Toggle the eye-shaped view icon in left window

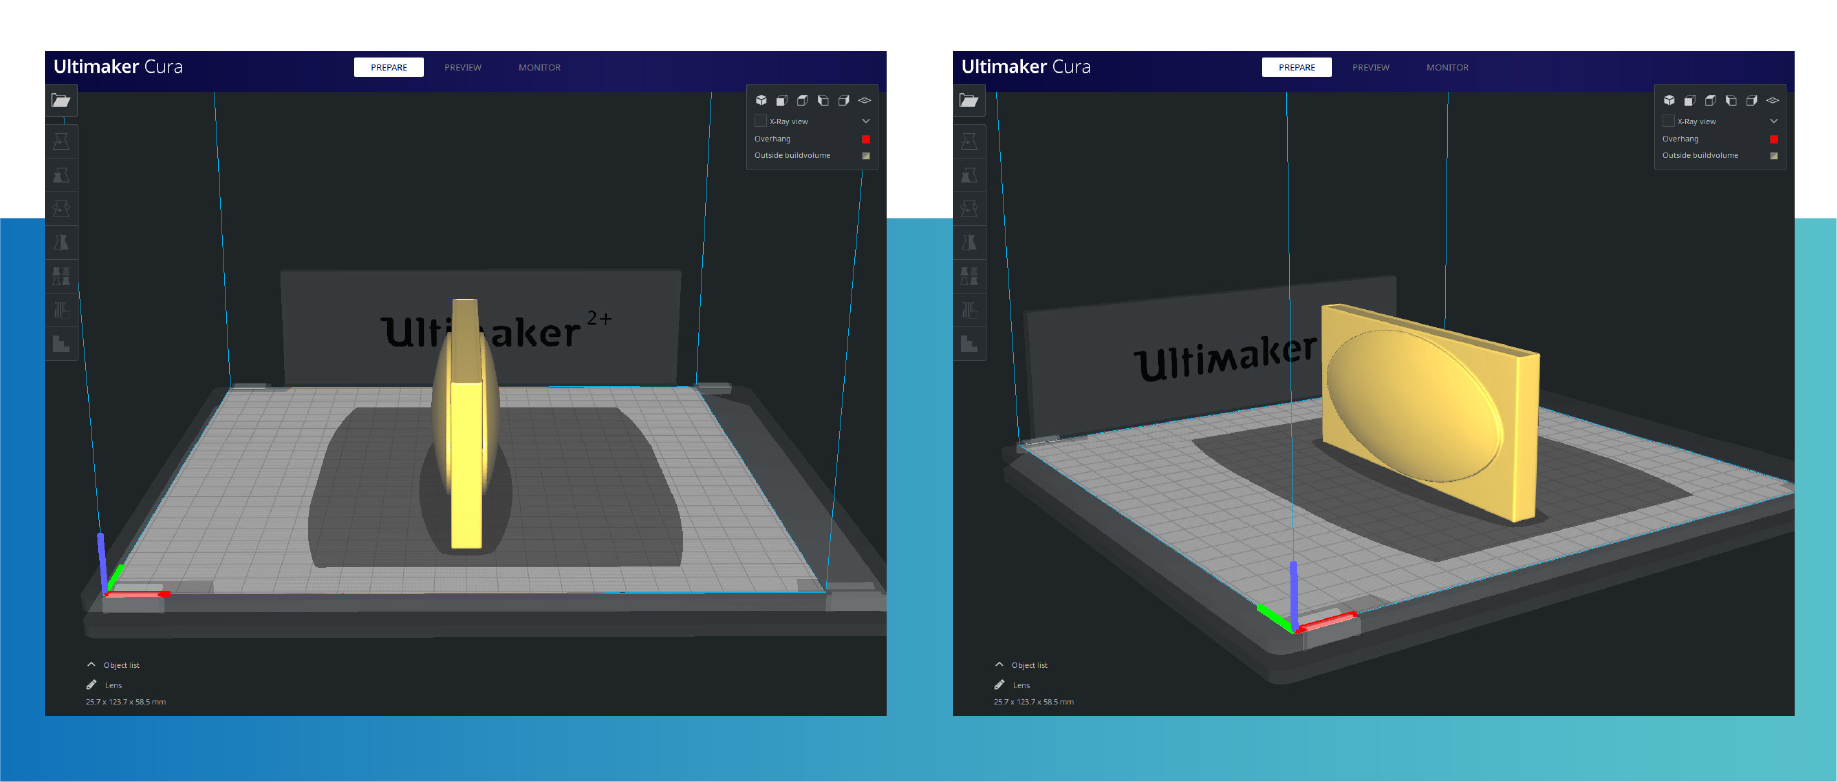pyautogui.click(x=865, y=100)
